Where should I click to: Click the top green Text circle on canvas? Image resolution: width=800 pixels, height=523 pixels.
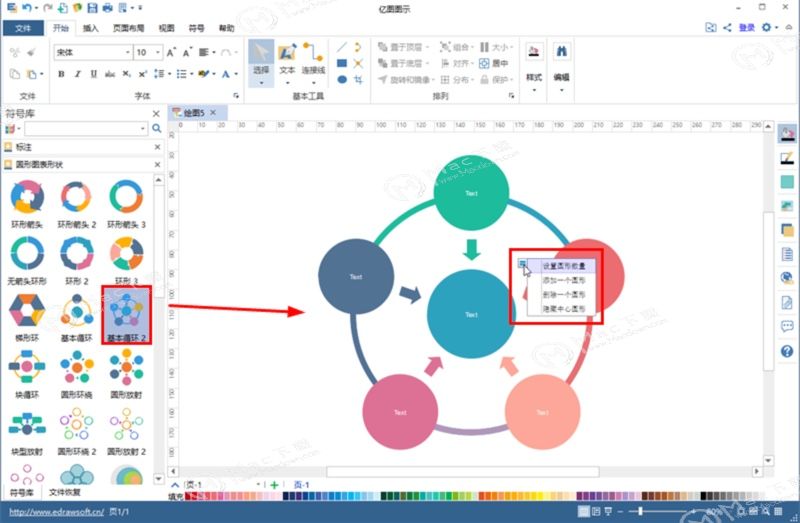tap(471, 193)
